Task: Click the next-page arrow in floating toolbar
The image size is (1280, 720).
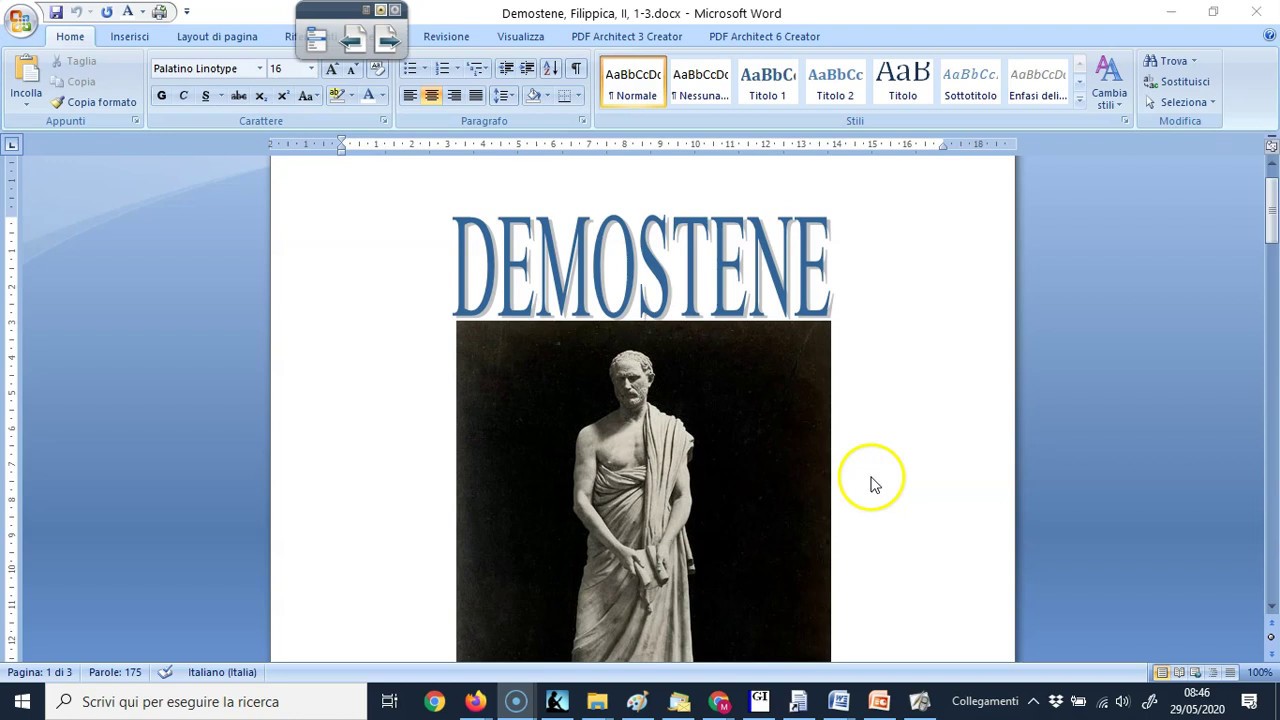Action: pyautogui.click(x=387, y=40)
